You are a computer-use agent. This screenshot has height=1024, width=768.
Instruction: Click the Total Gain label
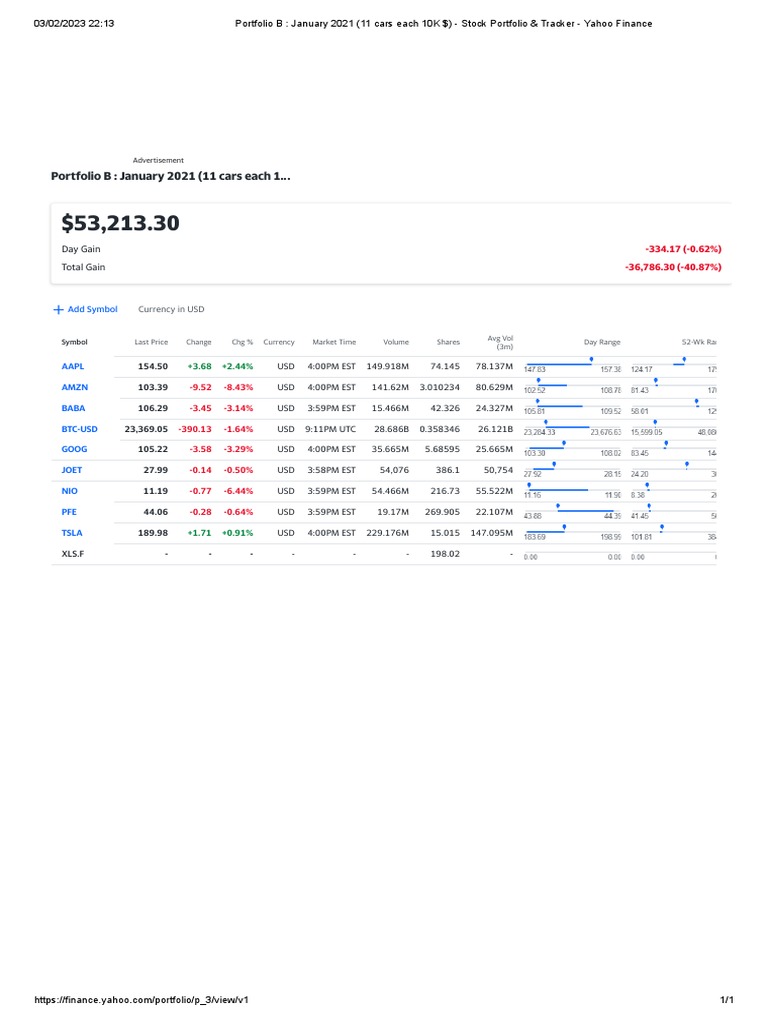point(83,267)
